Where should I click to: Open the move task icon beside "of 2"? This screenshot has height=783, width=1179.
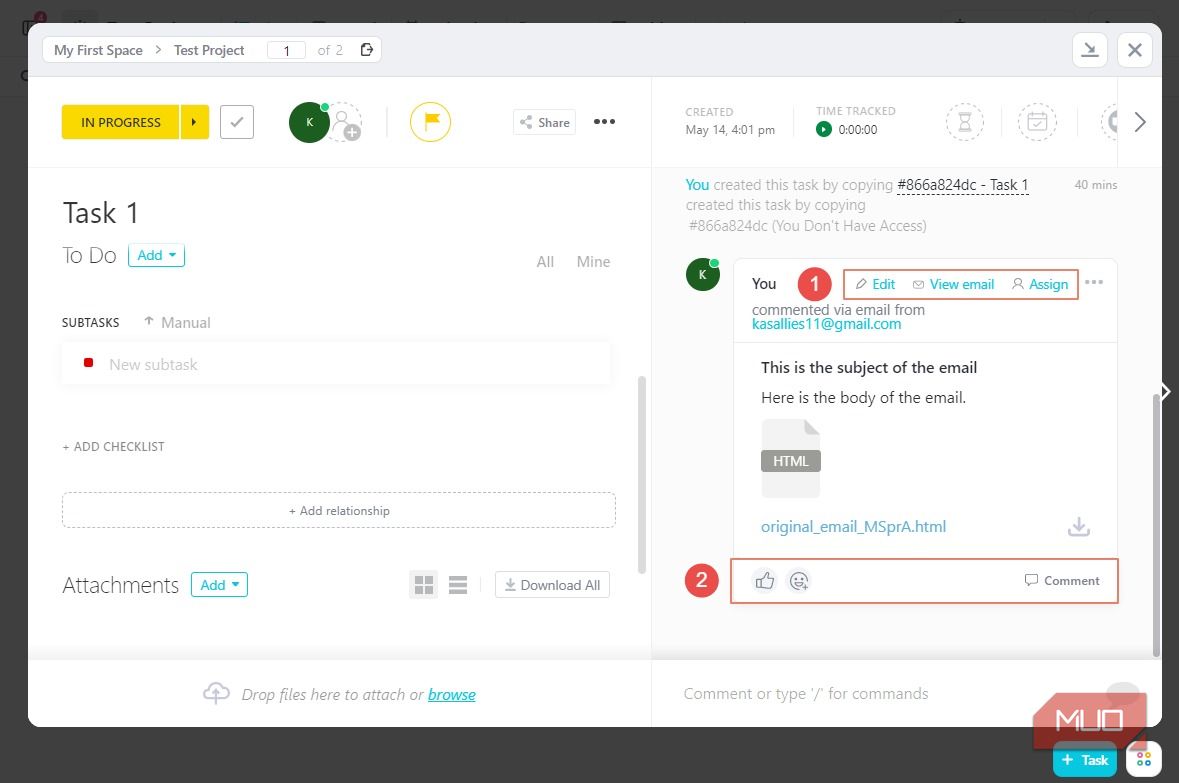[366, 50]
